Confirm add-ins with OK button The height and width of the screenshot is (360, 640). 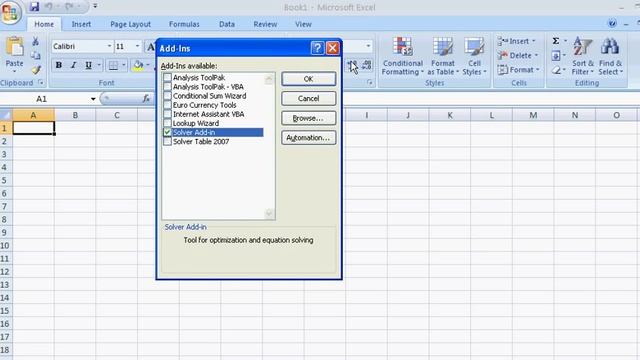[x=309, y=79]
